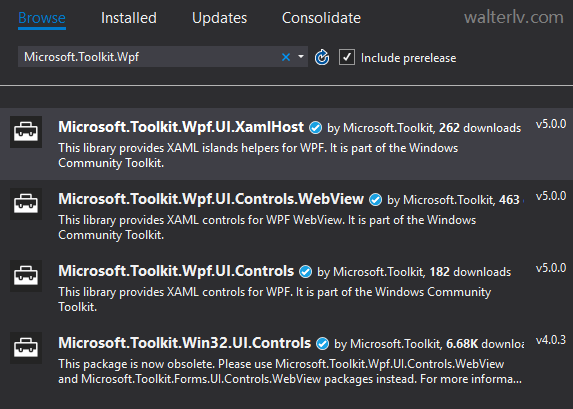Switch to the Installed tab
The image size is (573, 409).
click(129, 18)
